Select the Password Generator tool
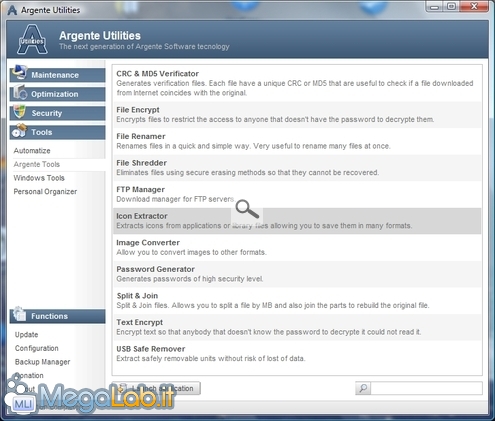The image size is (495, 421). pos(297,274)
